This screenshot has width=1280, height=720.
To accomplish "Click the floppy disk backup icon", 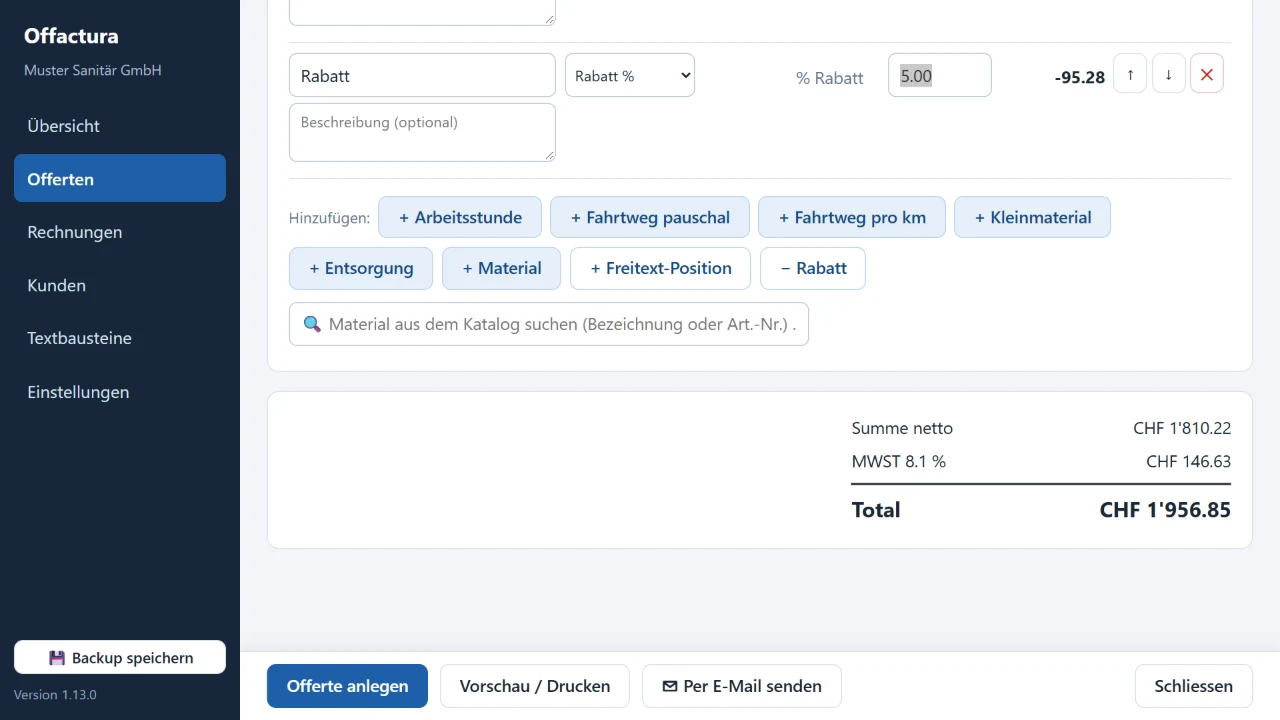I will pyautogui.click(x=57, y=658).
